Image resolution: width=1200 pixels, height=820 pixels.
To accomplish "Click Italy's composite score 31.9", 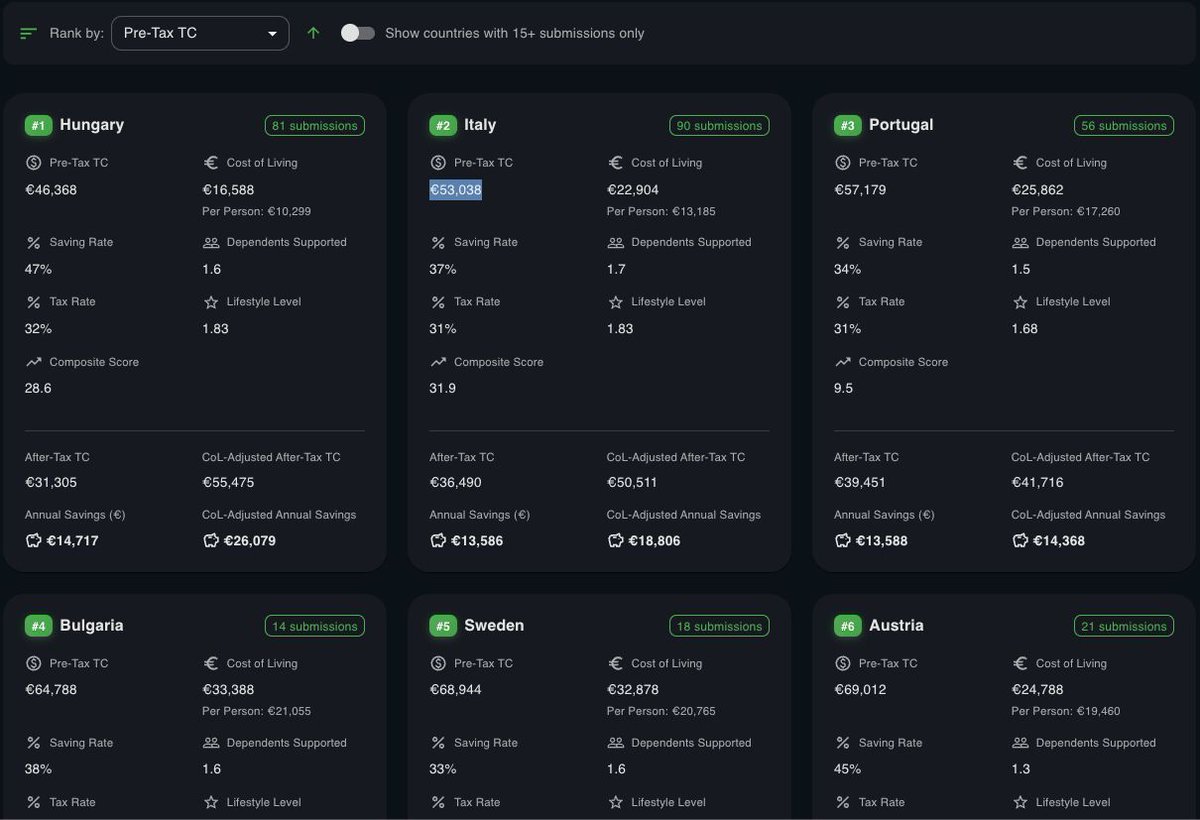I will tap(443, 388).
